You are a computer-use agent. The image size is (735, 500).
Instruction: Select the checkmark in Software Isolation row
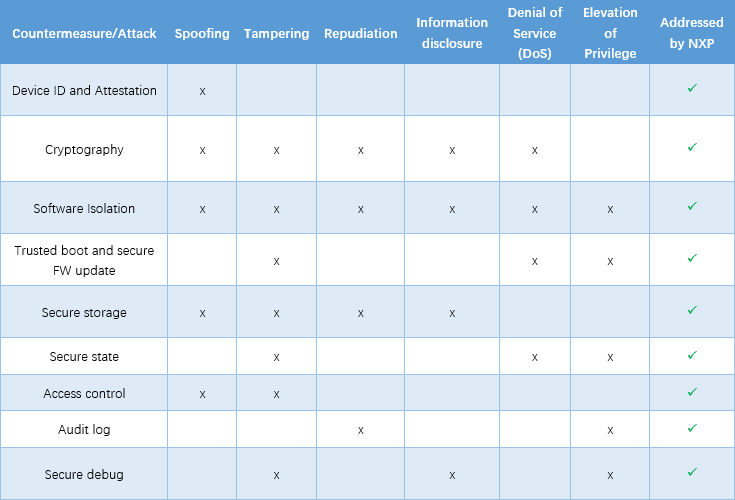[x=692, y=207]
